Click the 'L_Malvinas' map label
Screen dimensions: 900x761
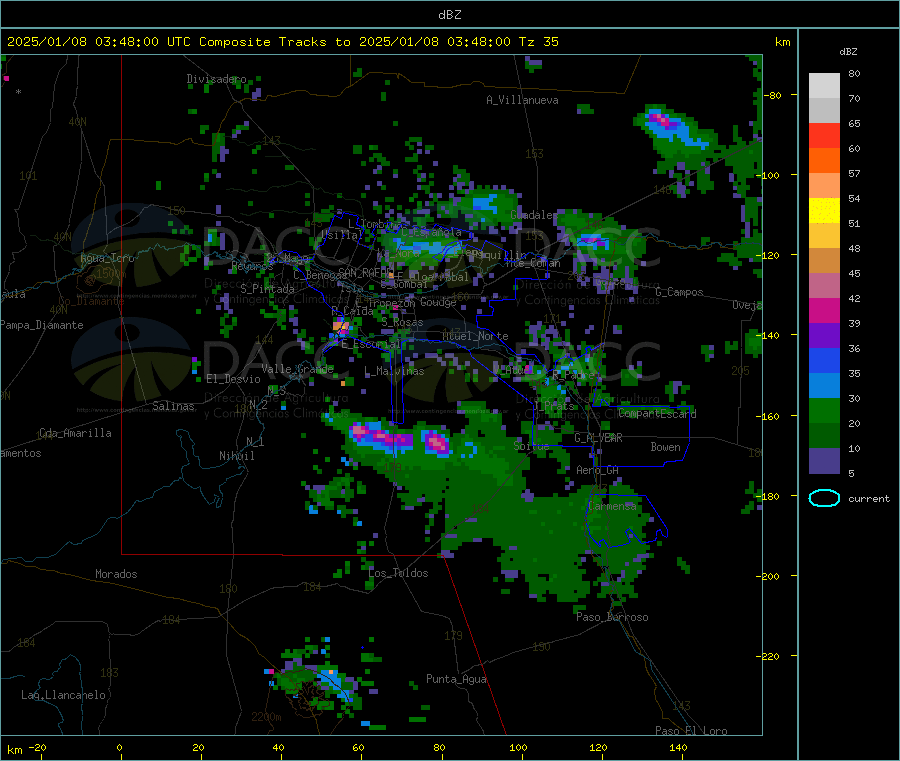pyautogui.click(x=394, y=371)
